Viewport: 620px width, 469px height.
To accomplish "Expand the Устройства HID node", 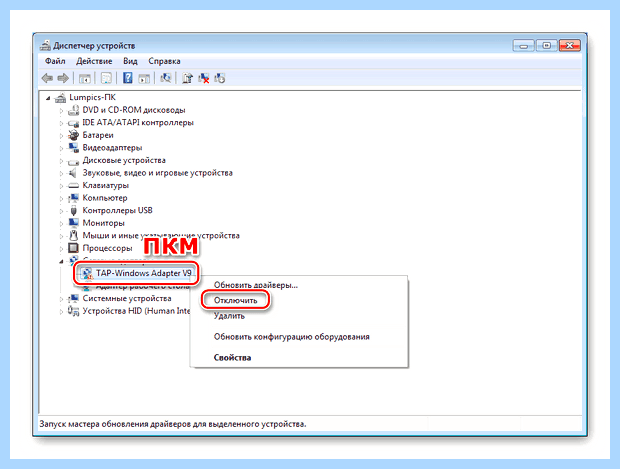I will coord(61,312).
